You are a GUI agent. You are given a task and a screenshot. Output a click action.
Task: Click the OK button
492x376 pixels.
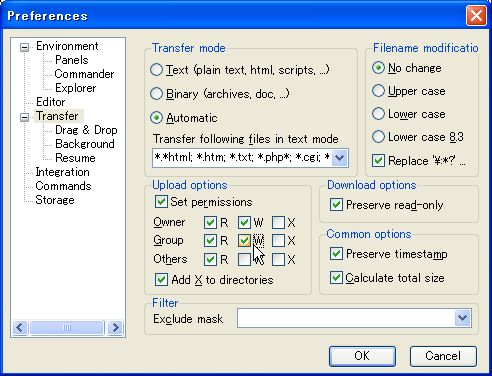click(362, 356)
